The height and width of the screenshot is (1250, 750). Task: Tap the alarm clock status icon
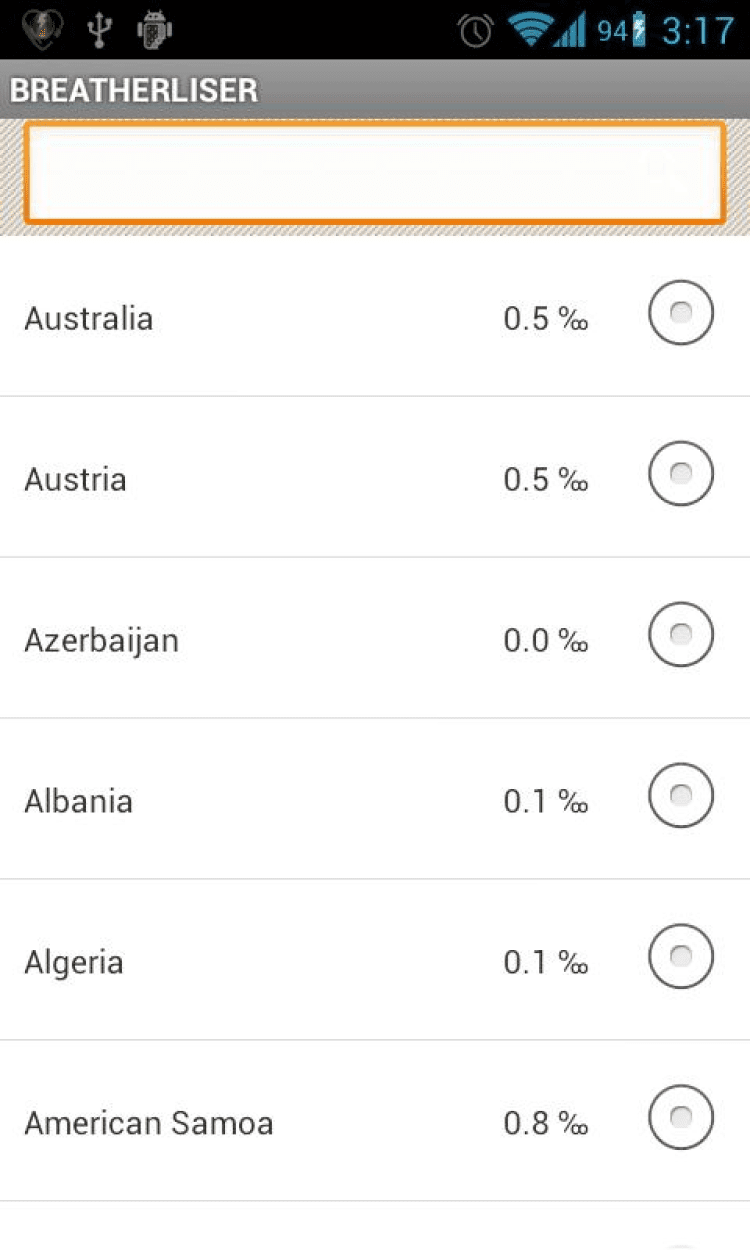pyautogui.click(x=475, y=31)
